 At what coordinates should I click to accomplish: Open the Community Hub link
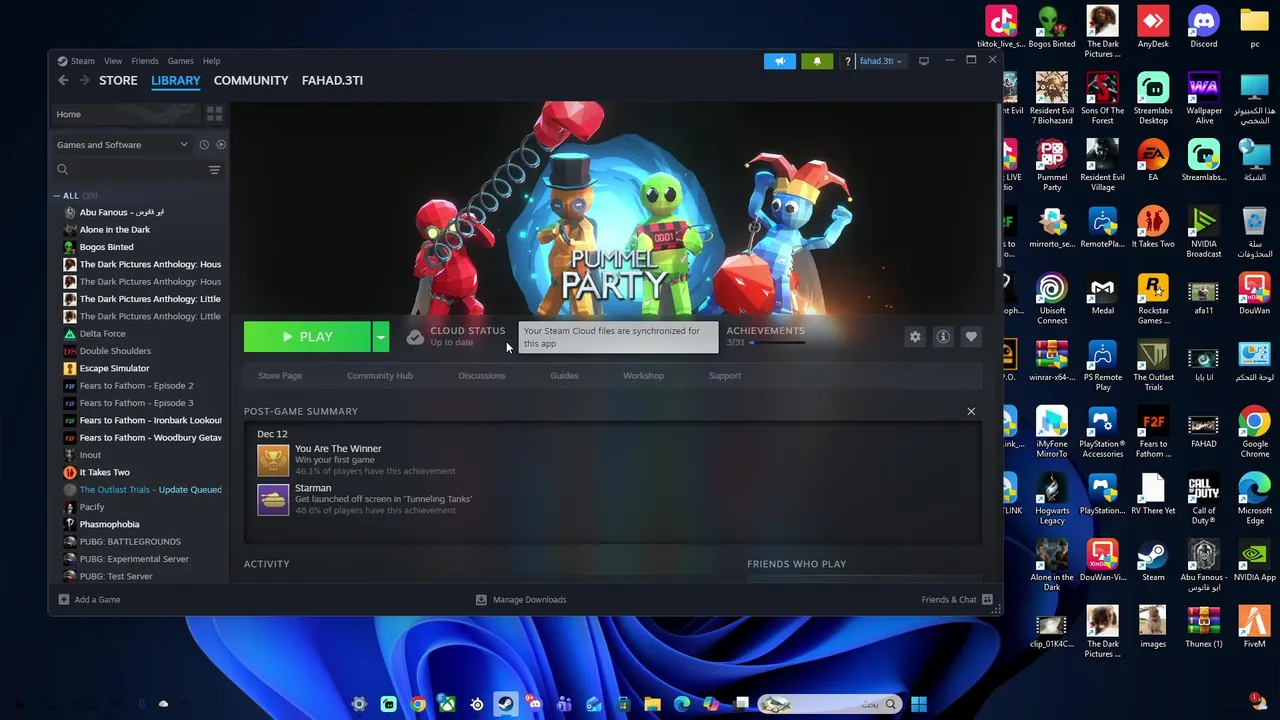[379, 376]
